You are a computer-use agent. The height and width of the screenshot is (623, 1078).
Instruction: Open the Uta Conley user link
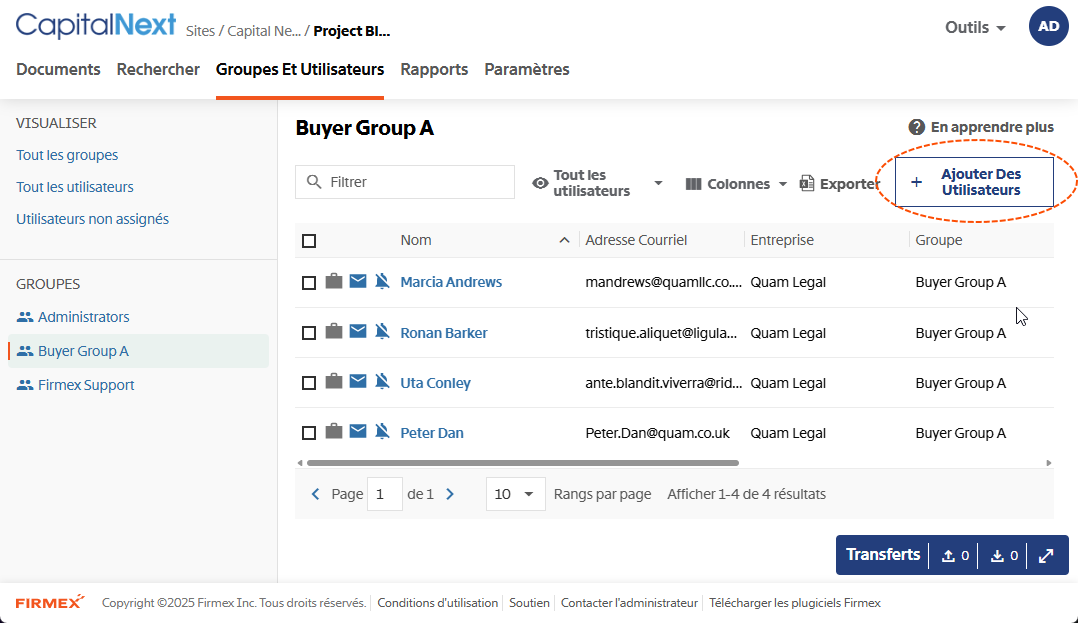(435, 383)
